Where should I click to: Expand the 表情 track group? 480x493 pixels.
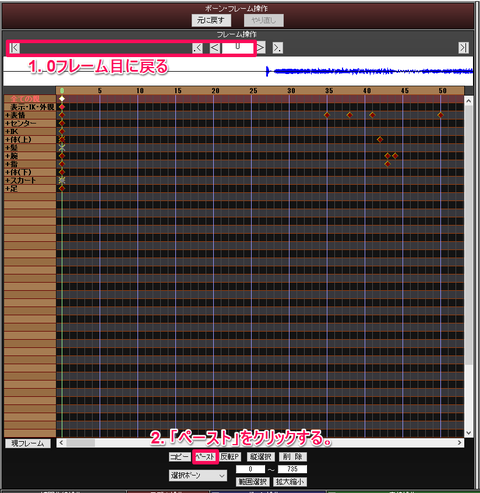click(x=7, y=115)
